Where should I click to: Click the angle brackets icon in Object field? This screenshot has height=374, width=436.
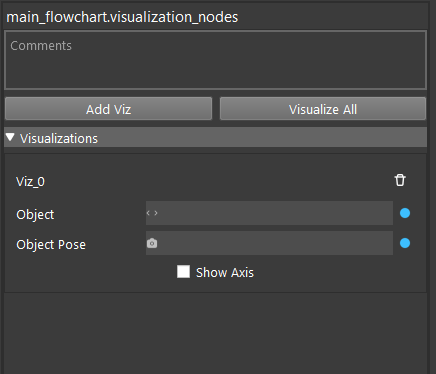click(152, 213)
